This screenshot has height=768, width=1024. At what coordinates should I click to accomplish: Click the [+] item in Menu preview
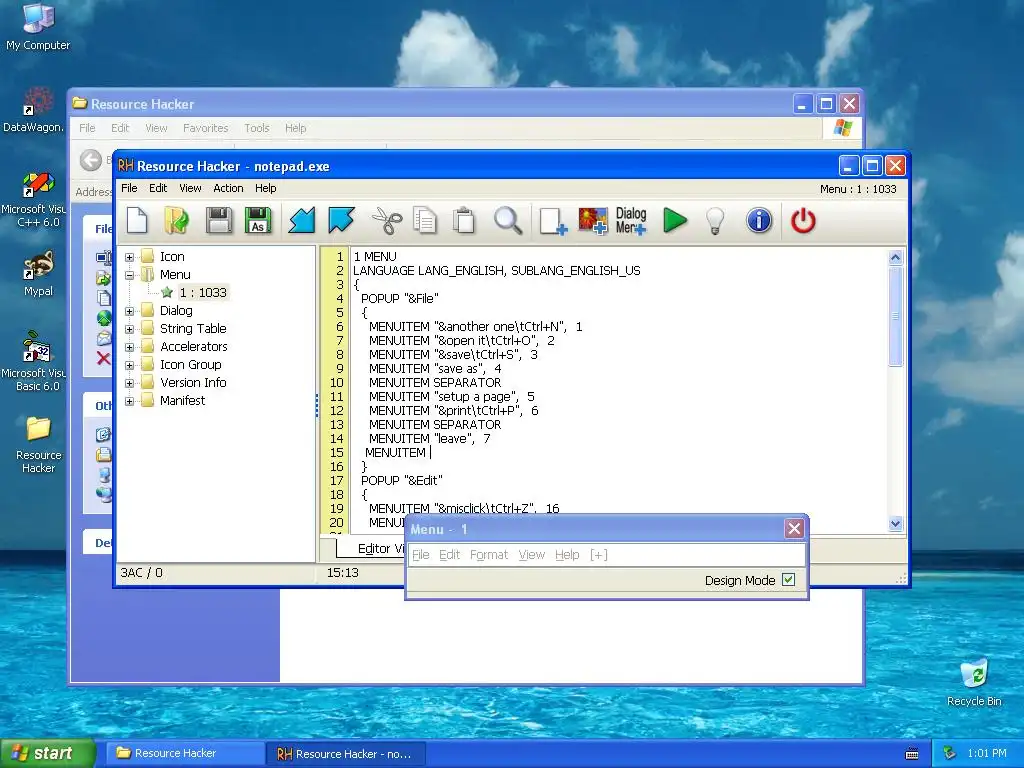coord(598,554)
